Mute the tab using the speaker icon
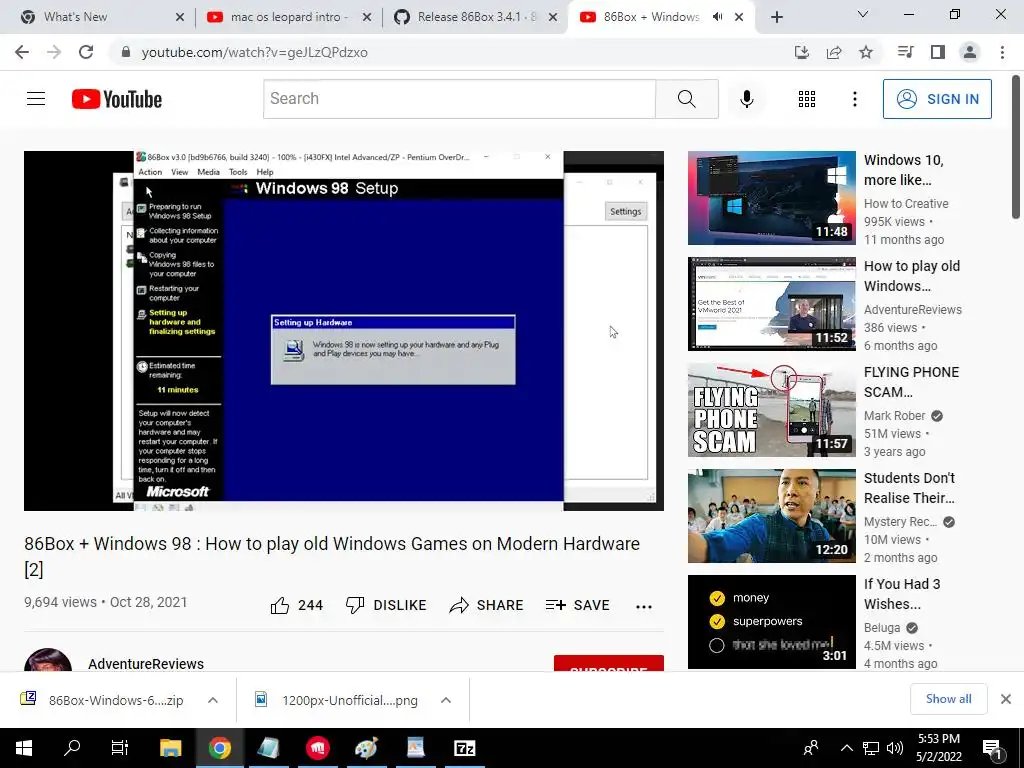 coord(717,17)
